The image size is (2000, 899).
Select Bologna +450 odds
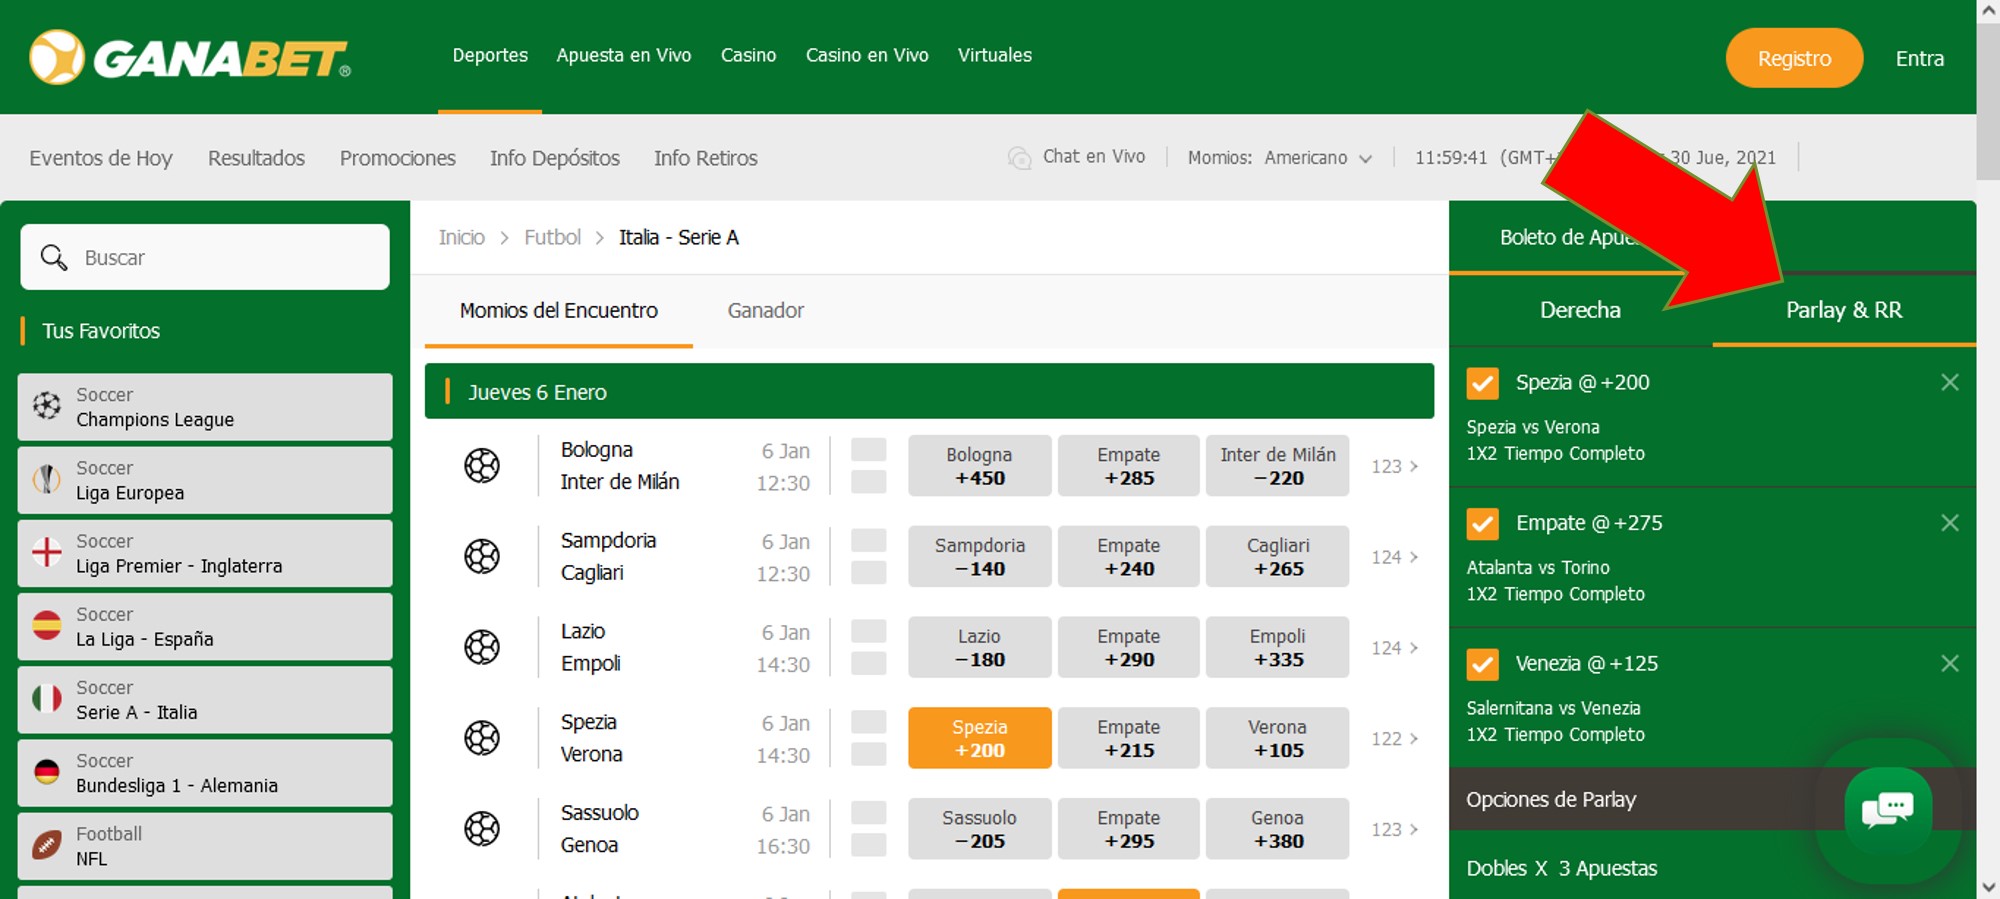coord(979,465)
